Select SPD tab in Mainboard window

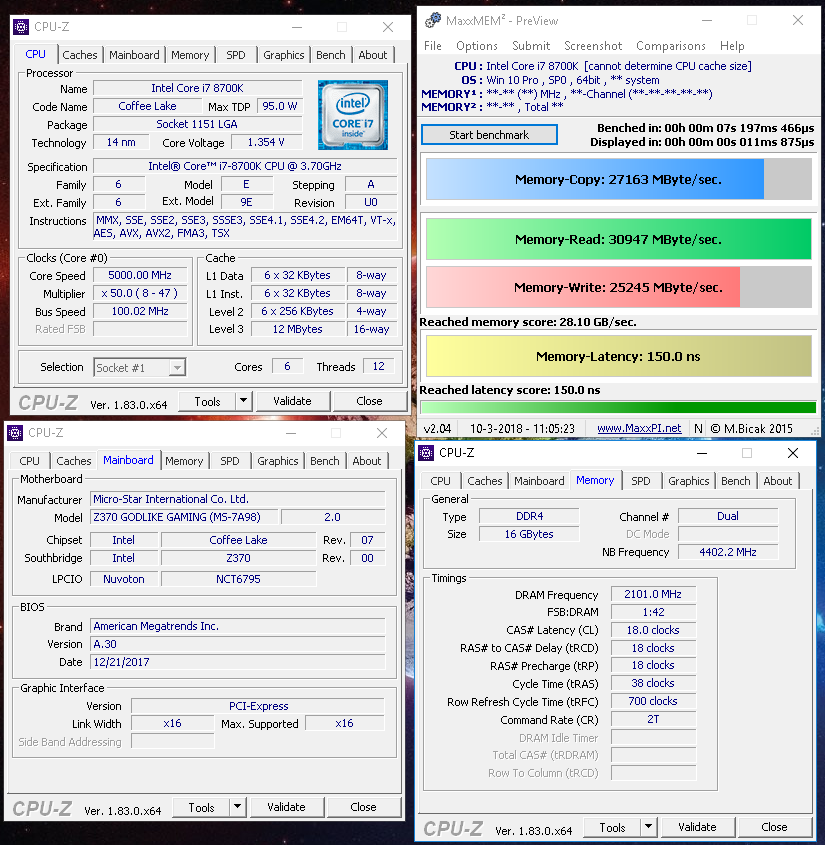tap(230, 461)
